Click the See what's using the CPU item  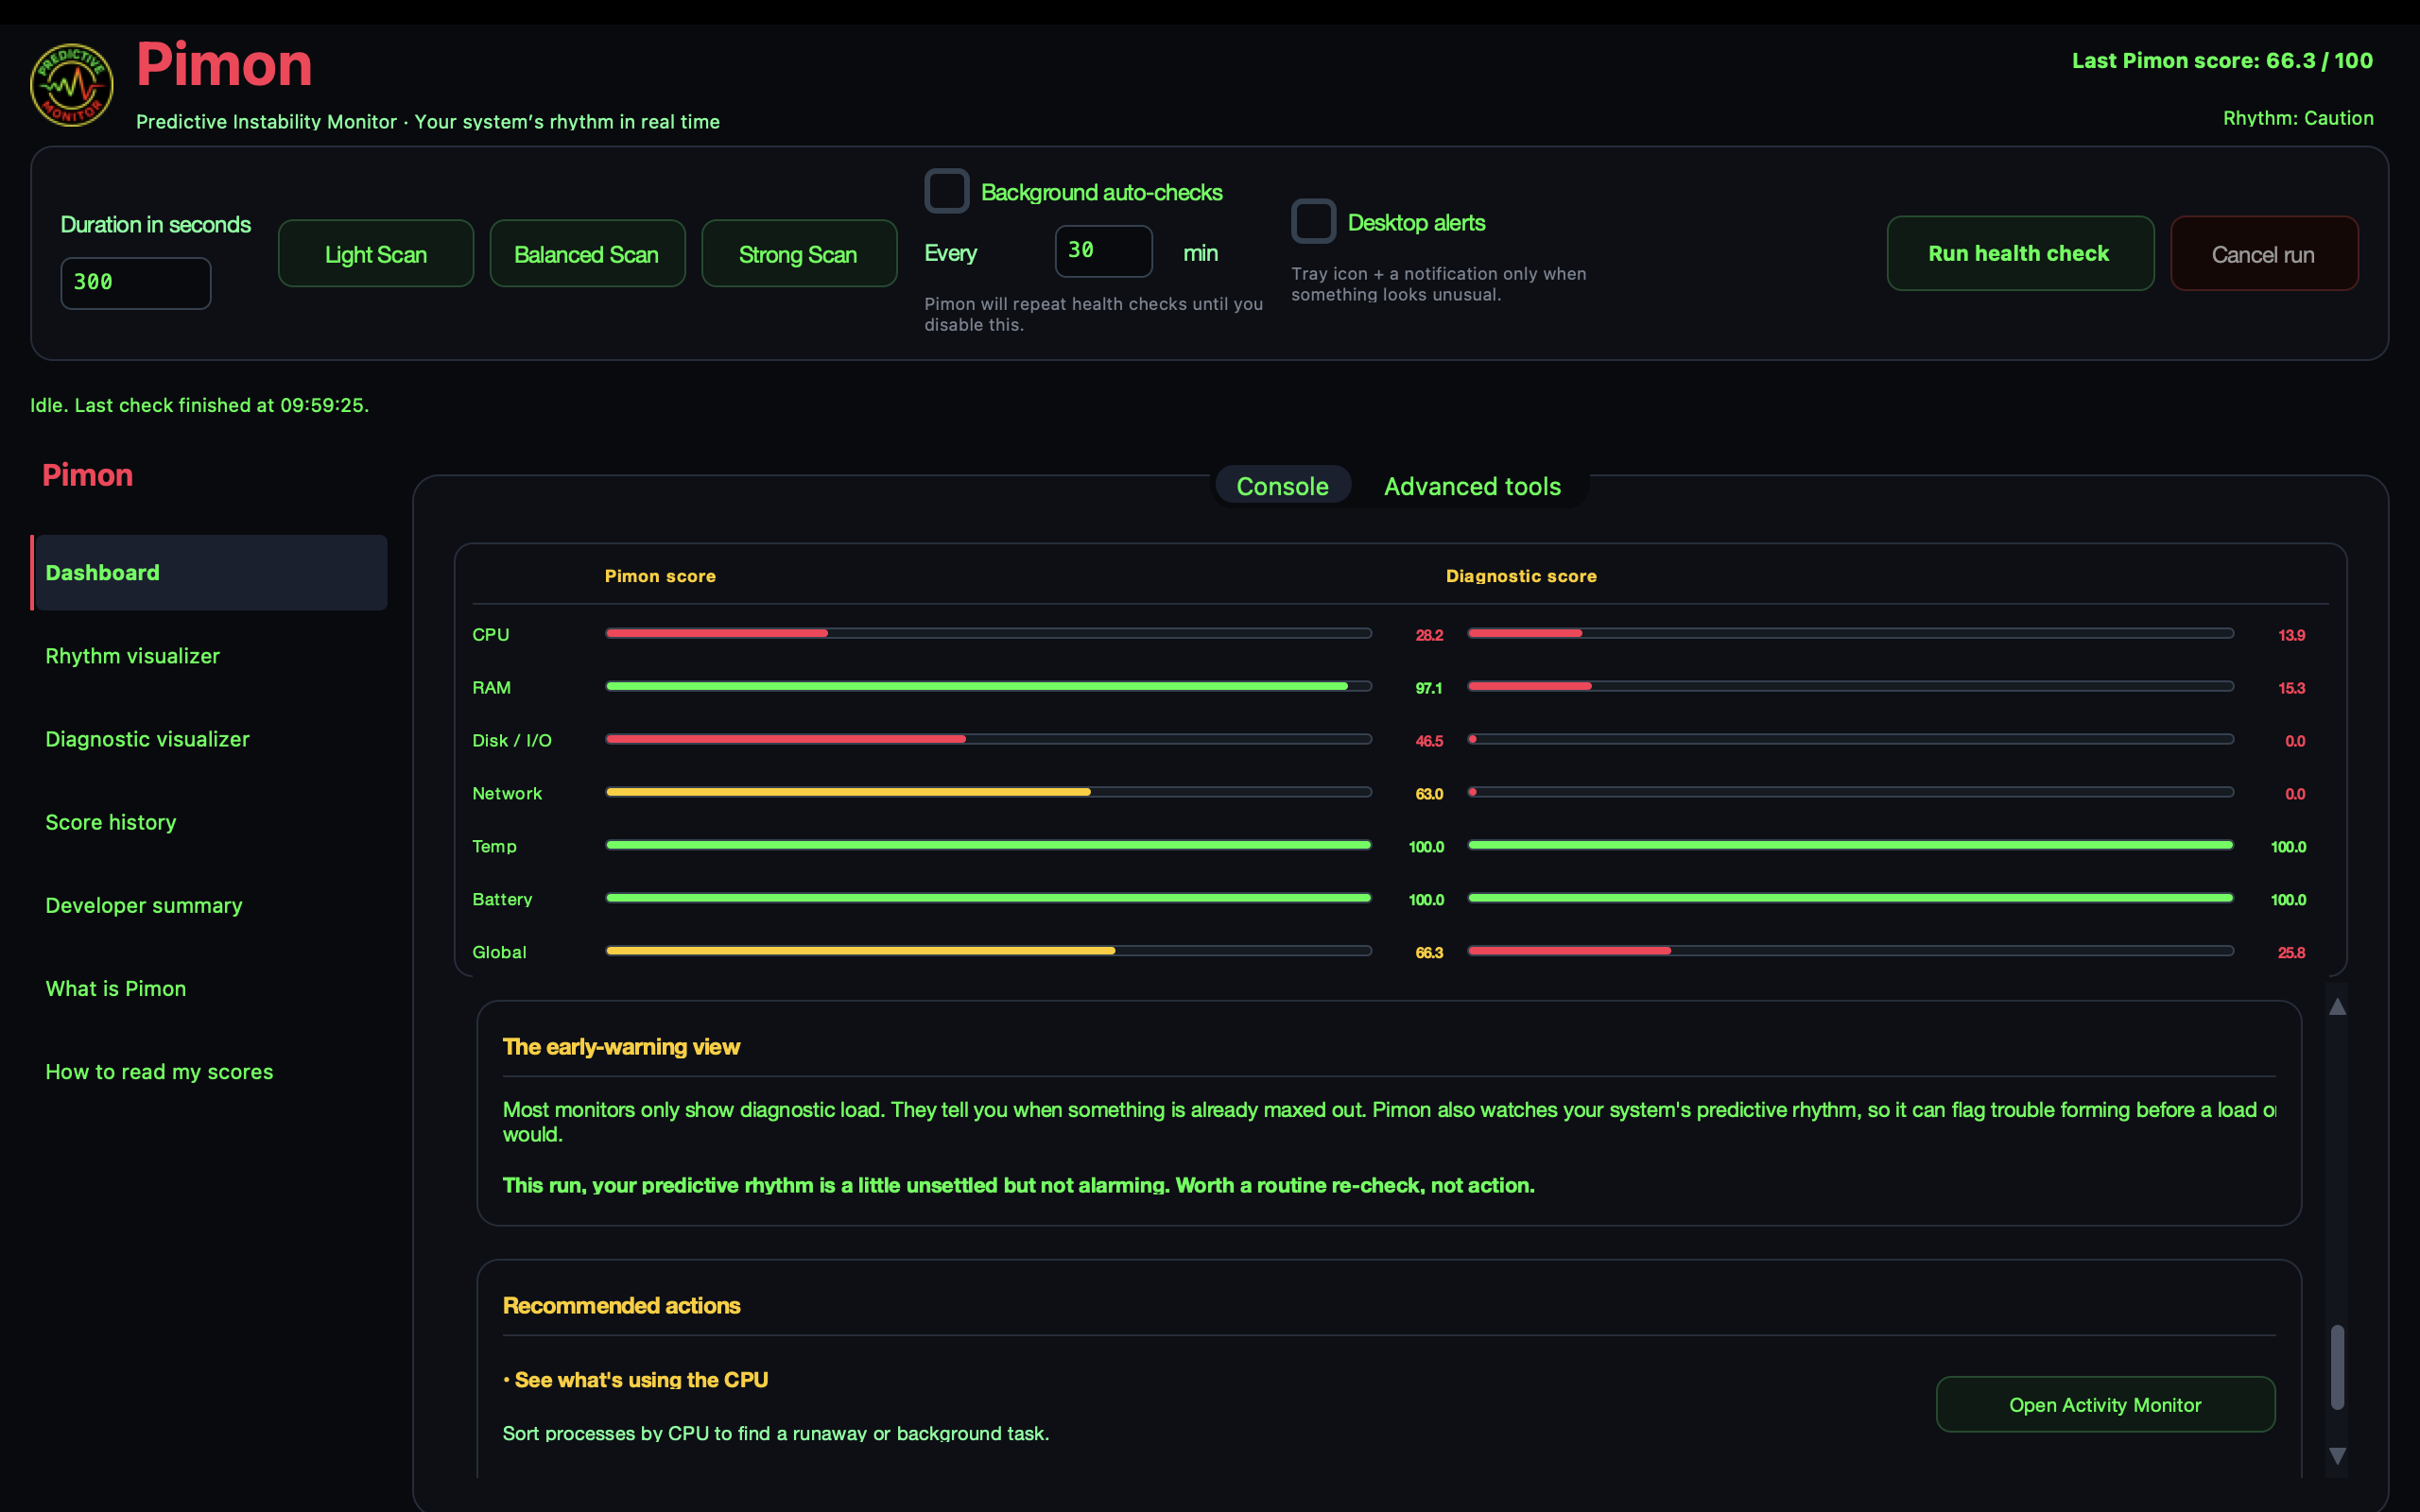coord(636,1380)
